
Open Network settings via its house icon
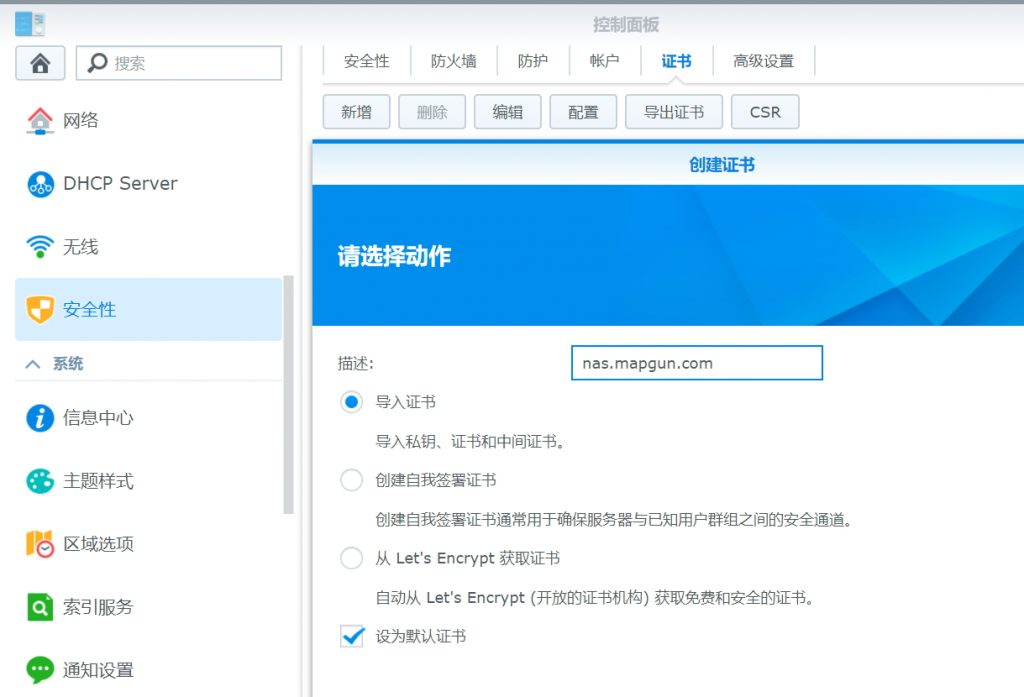coord(40,121)
